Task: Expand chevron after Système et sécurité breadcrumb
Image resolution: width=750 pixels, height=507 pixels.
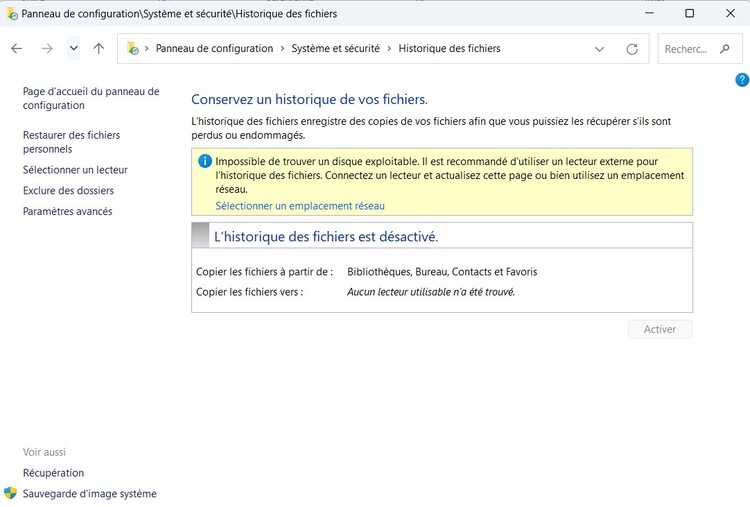Action: point(389,48)
